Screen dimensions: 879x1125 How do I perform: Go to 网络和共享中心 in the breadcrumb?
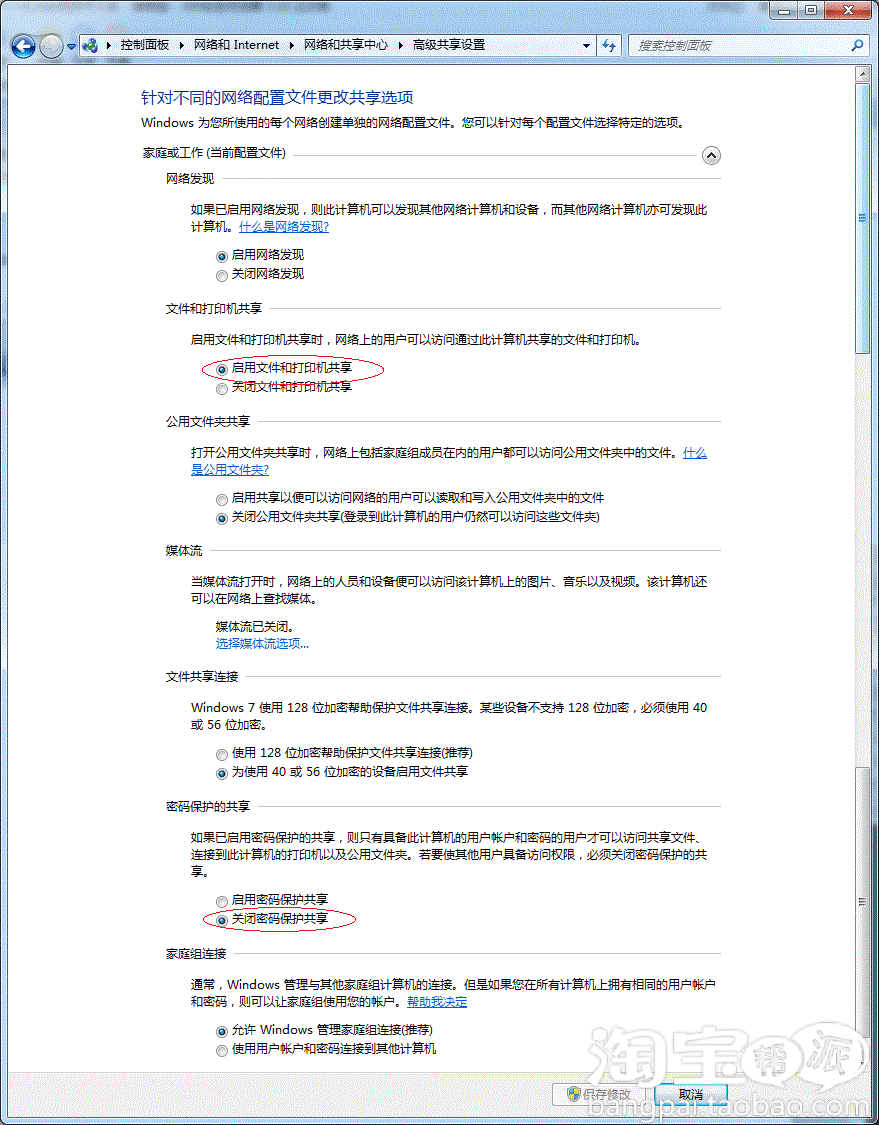pyautogui.click(x=345, y=45)
